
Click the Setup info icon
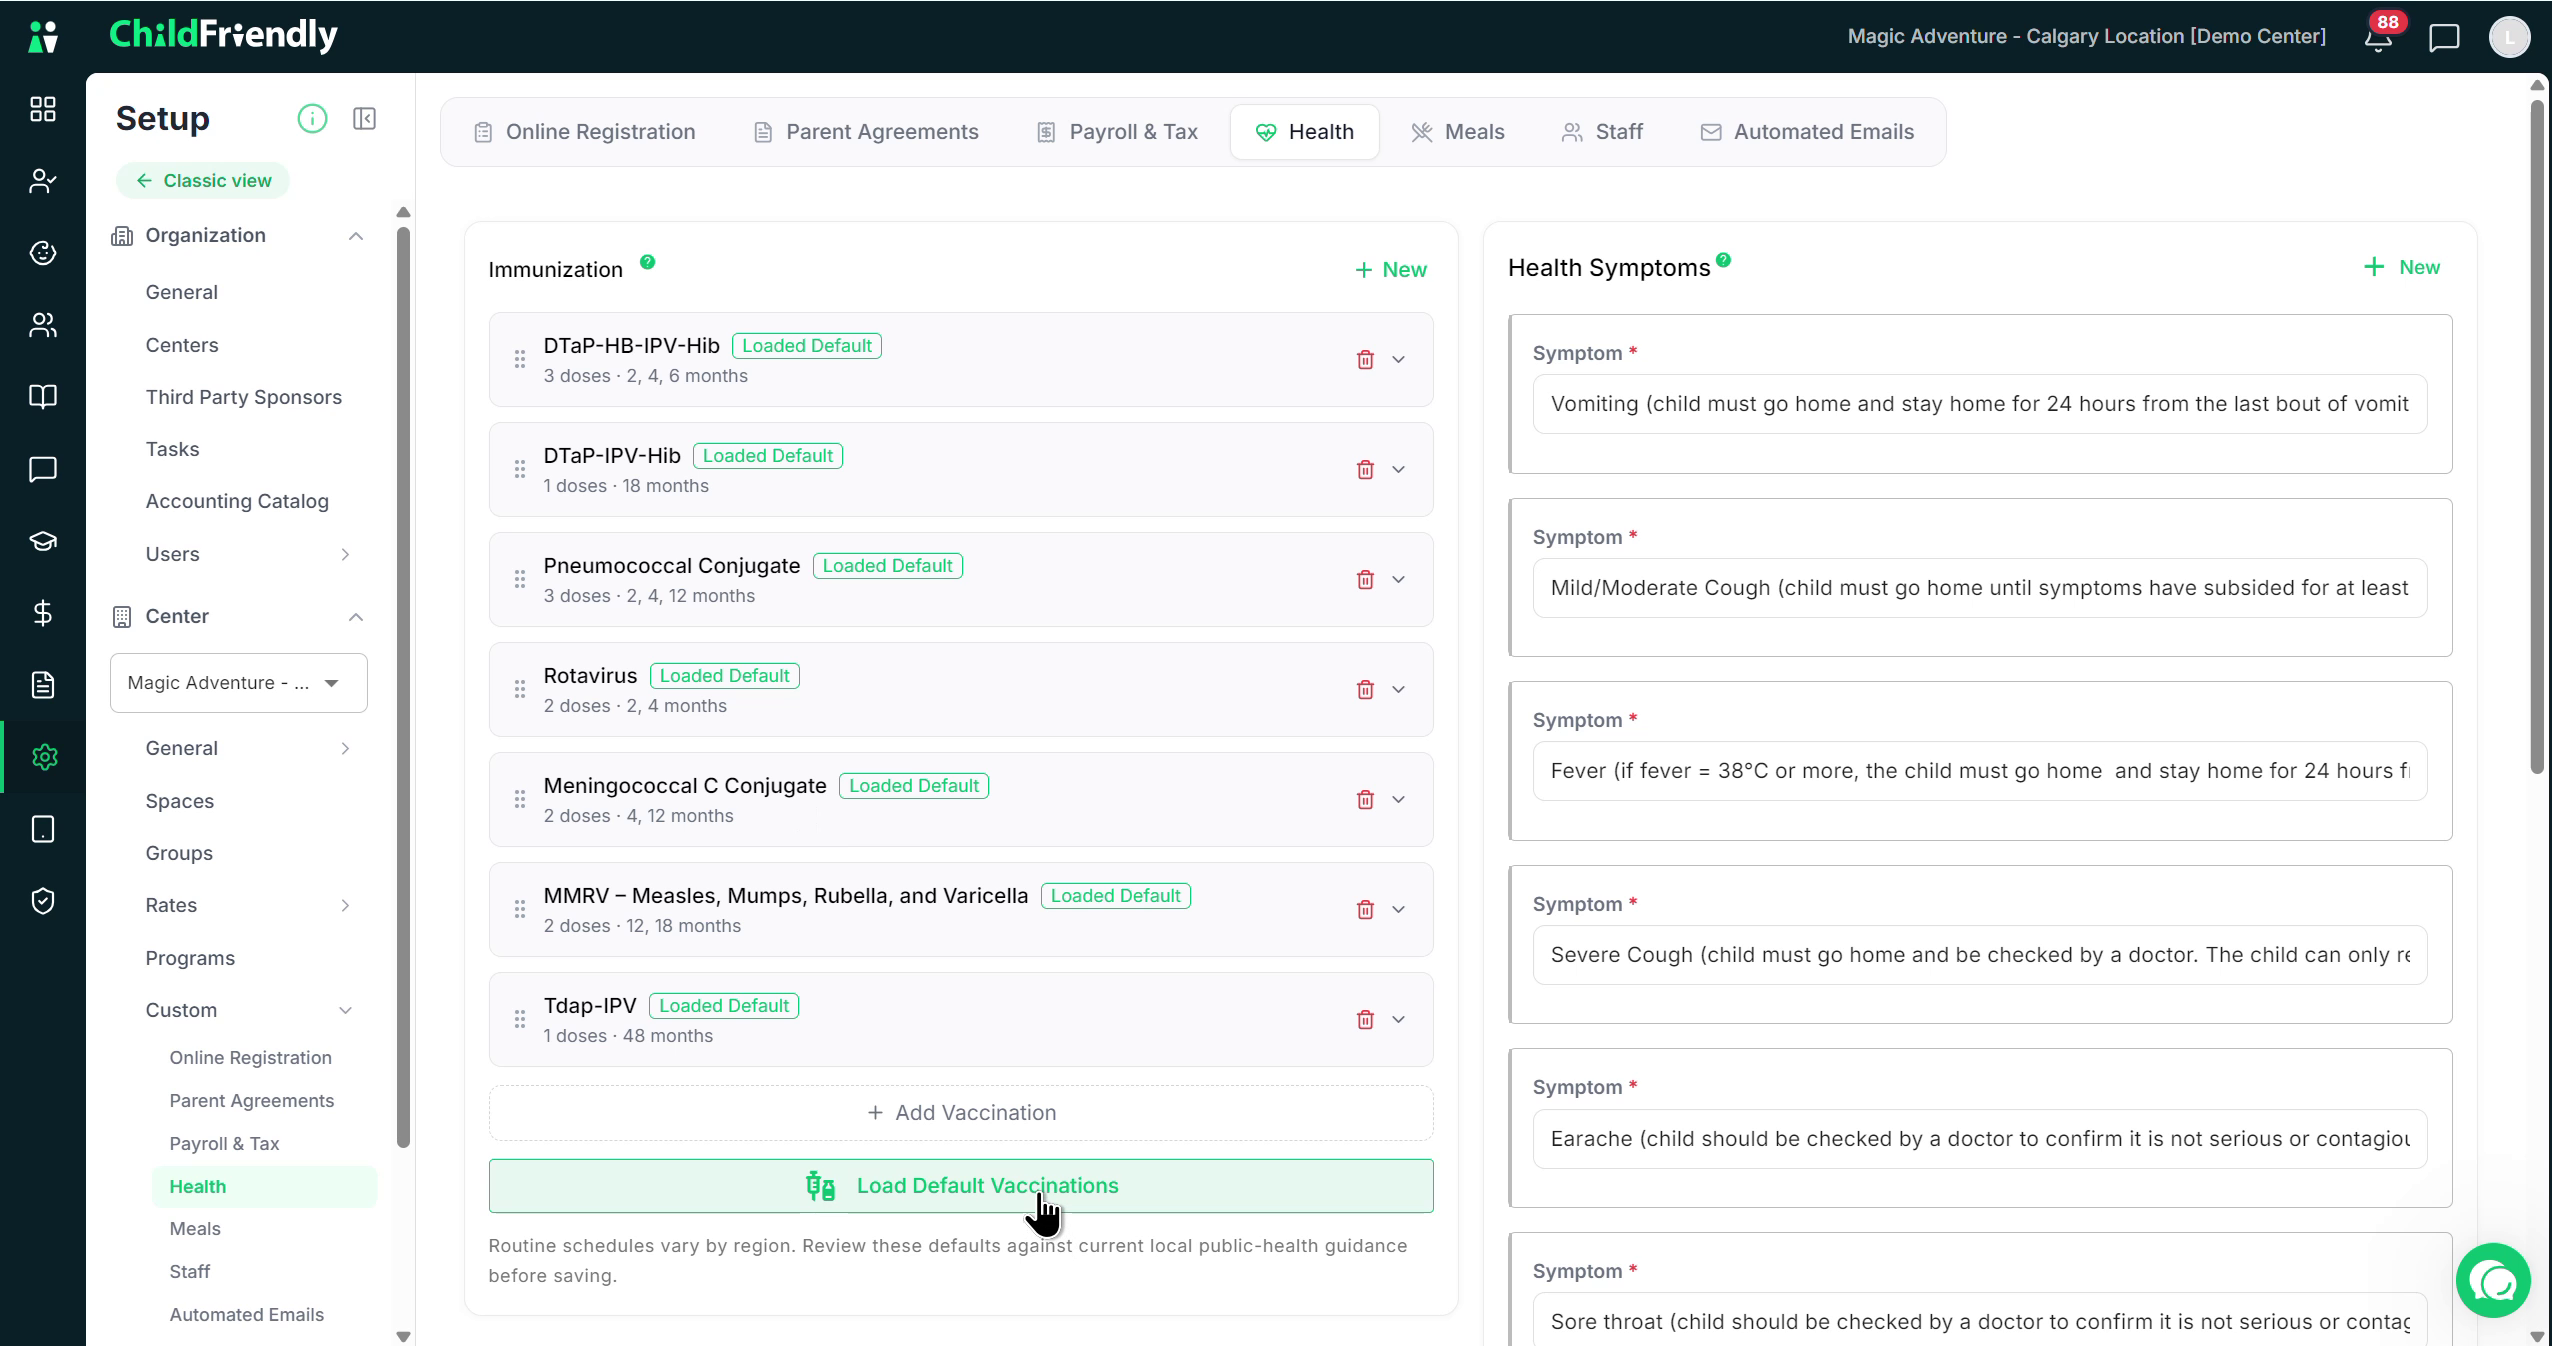312,119
